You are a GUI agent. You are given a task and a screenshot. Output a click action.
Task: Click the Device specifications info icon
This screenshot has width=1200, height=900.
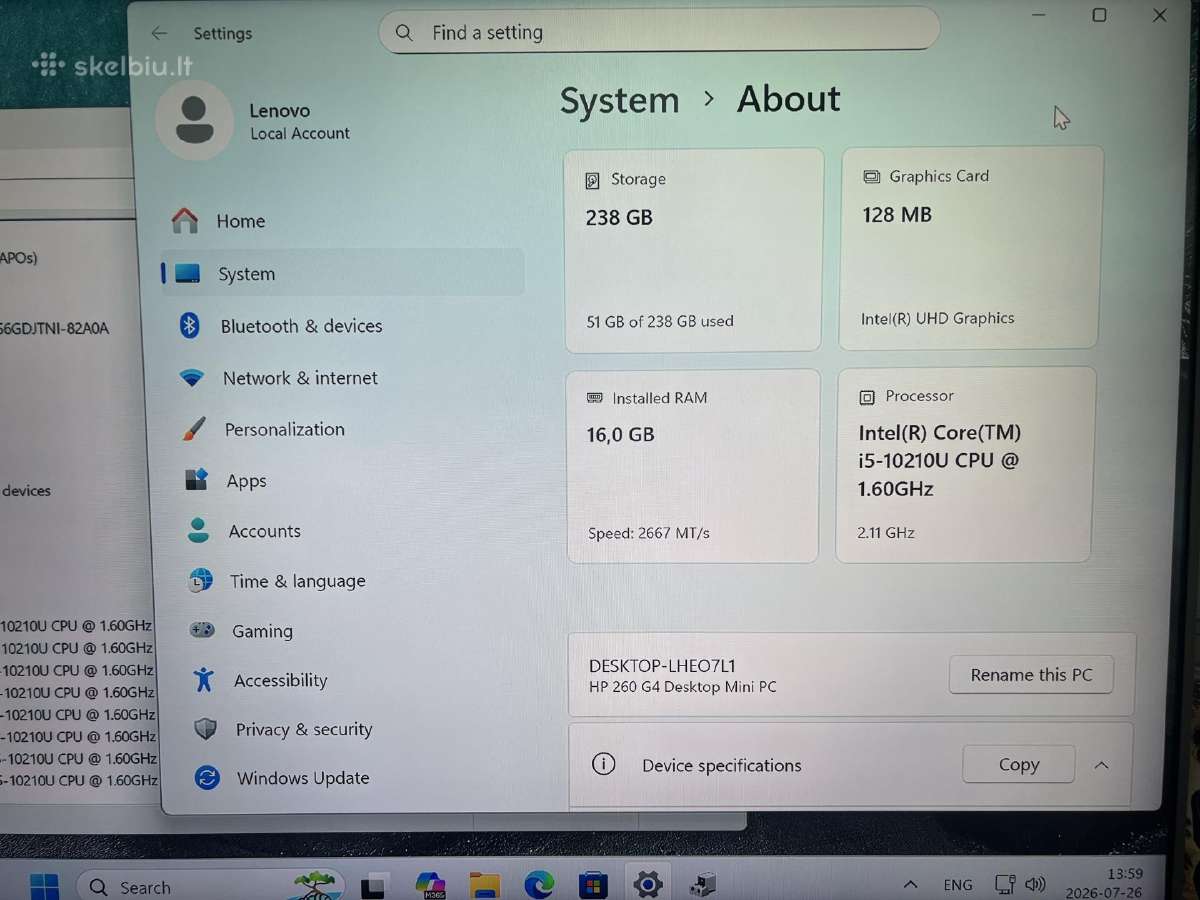[603, 765]
